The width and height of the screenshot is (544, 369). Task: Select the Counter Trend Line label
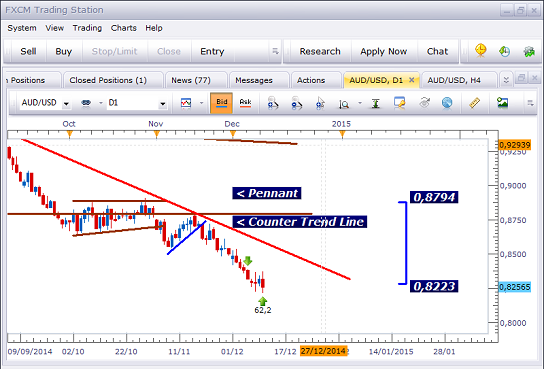(x=300, y=222)
